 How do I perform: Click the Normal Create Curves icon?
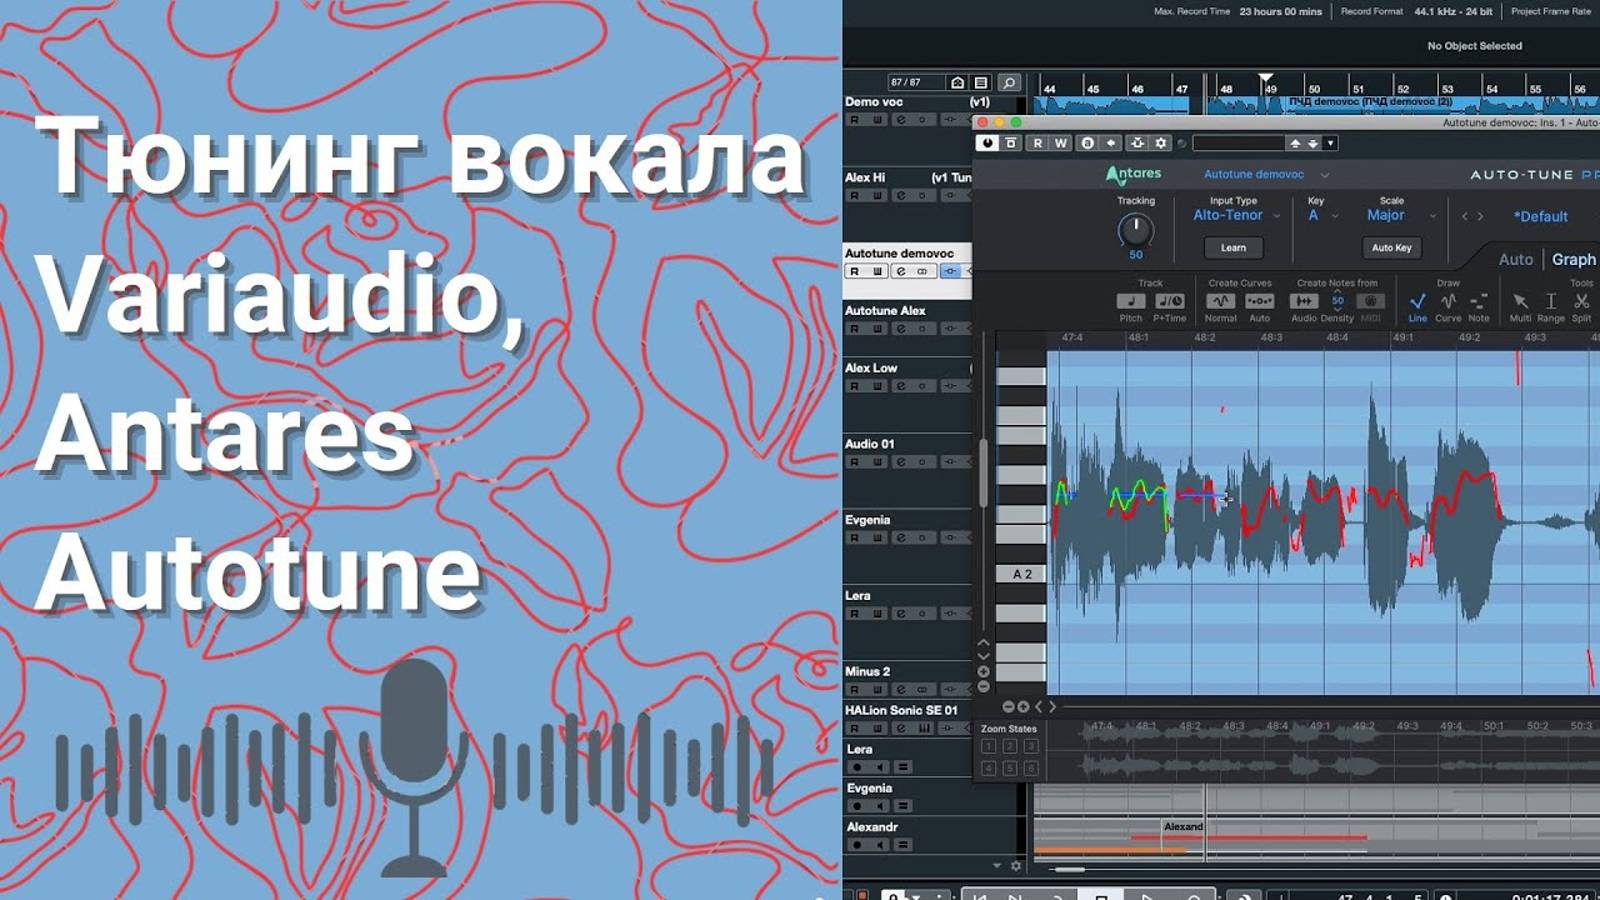click(x=1223, y=301)
